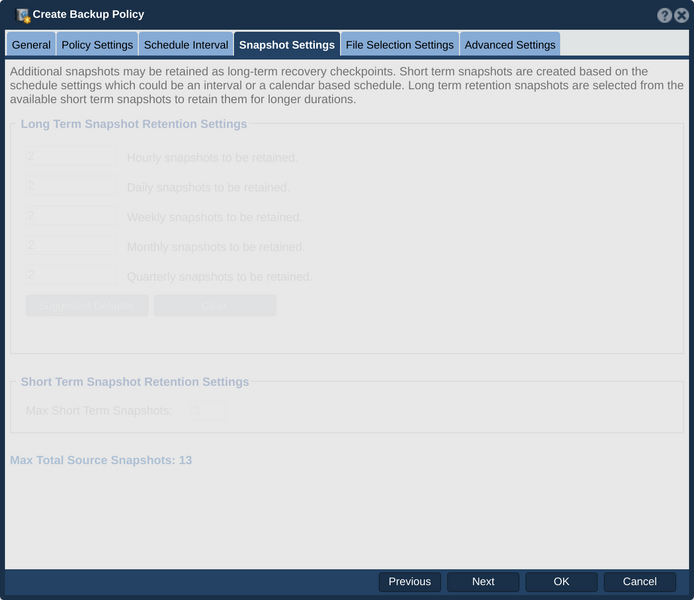
Task: Click the 'Additional snapshots may be retained' description
Action: pyautogui.click(x=347, y=85)
